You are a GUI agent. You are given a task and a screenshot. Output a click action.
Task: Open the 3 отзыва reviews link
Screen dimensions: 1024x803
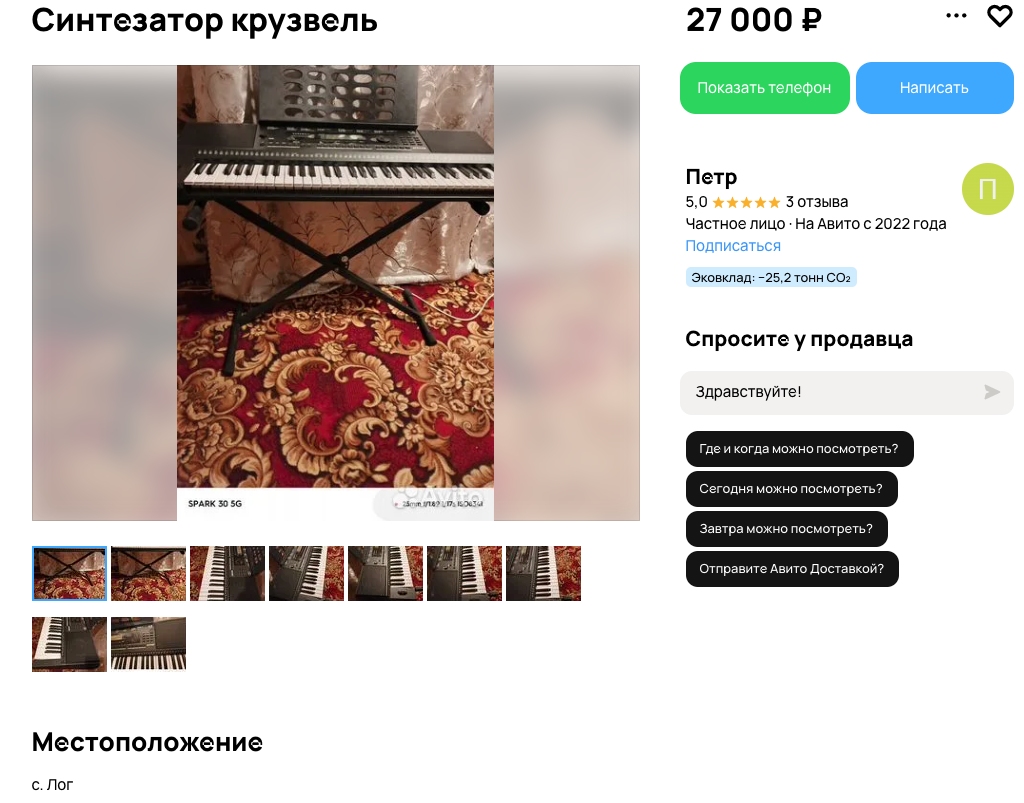pos(816,202)
